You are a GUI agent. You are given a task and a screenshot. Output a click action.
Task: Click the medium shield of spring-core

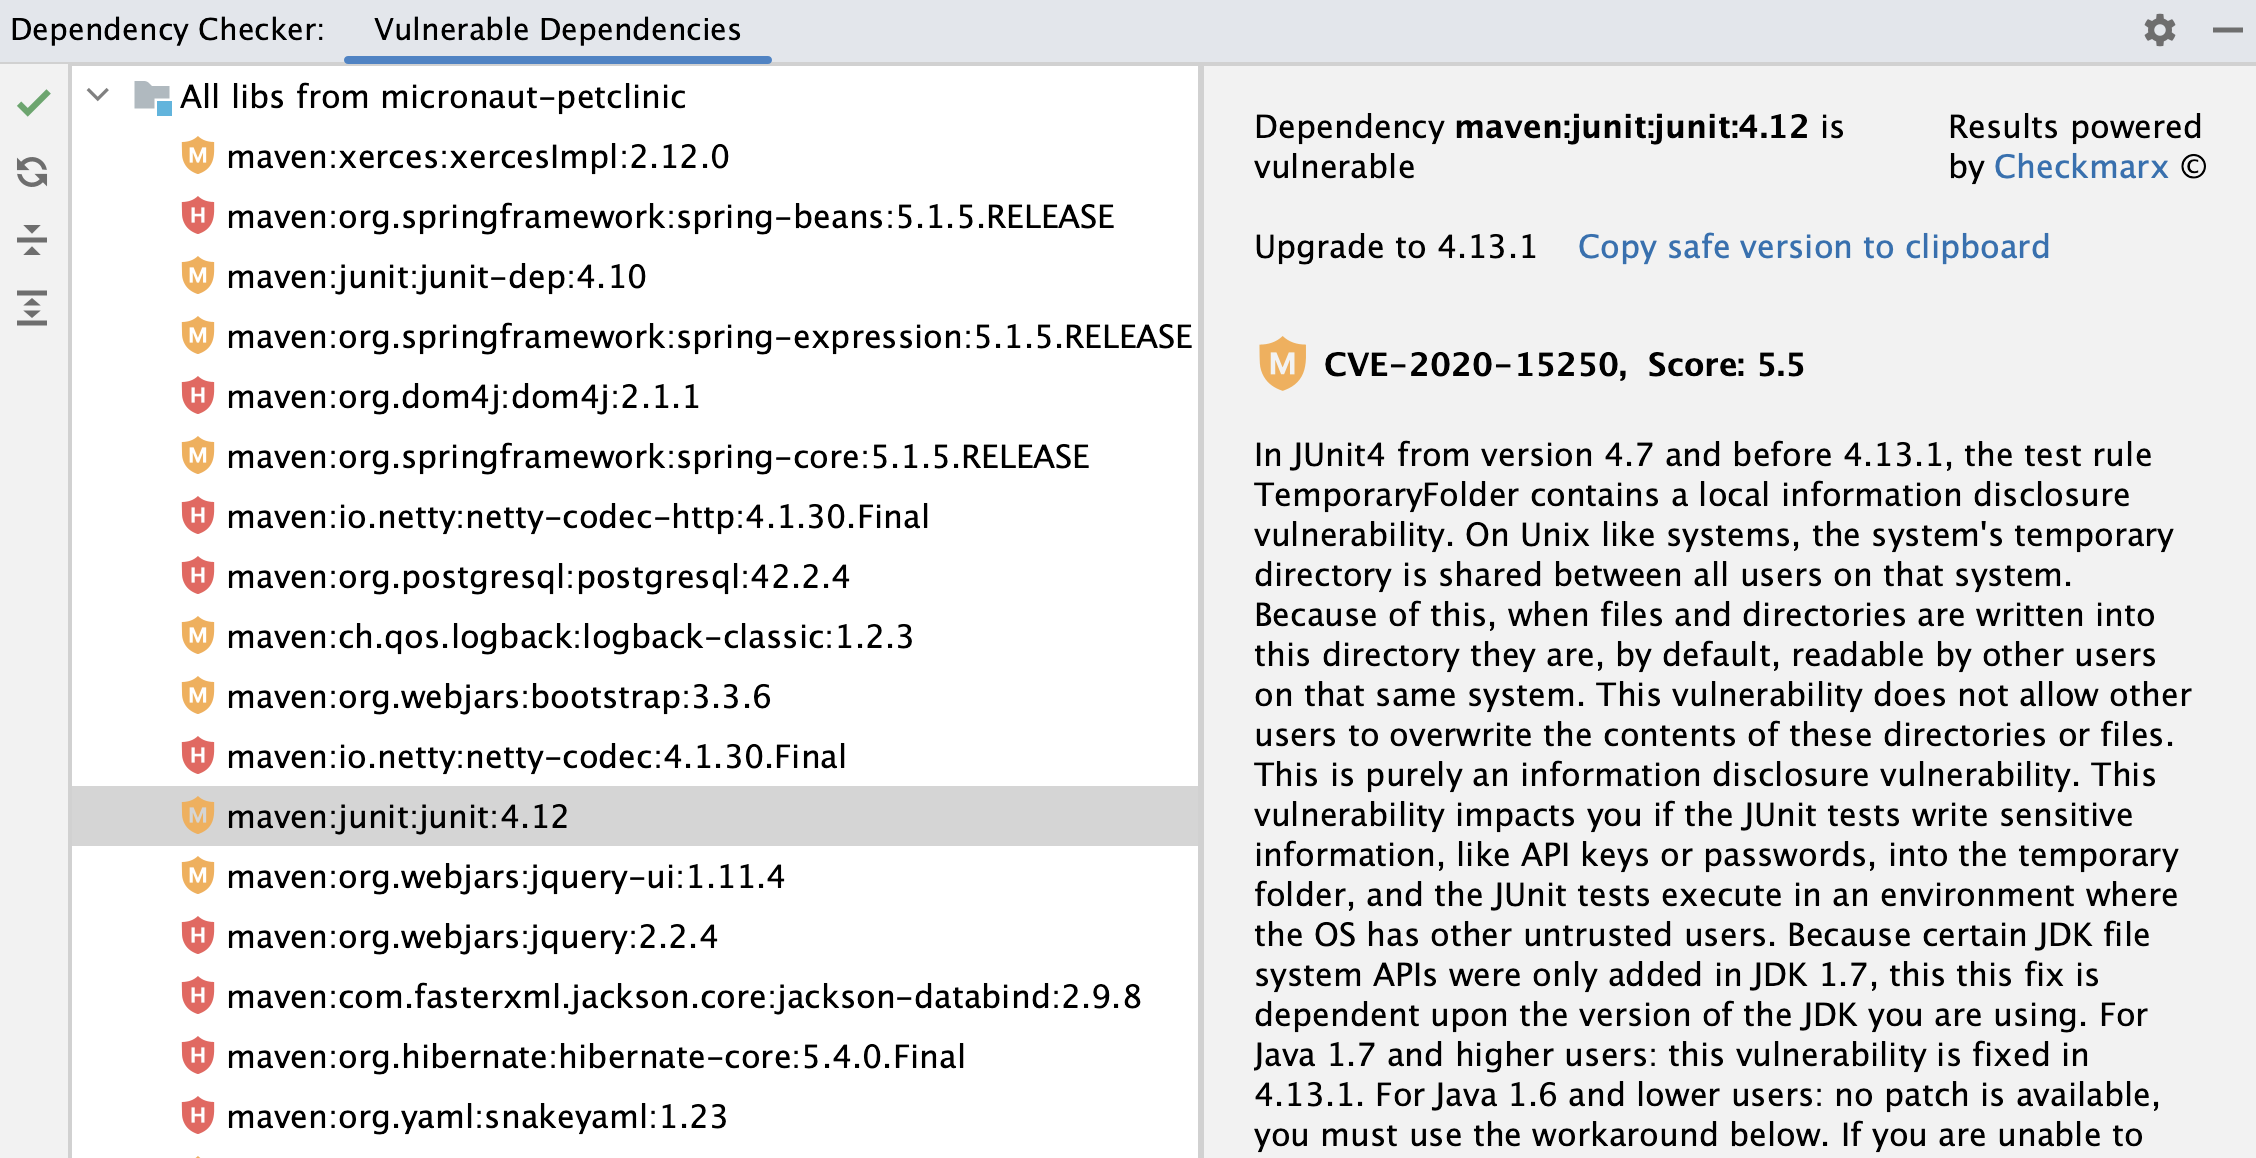pos(198,456)
